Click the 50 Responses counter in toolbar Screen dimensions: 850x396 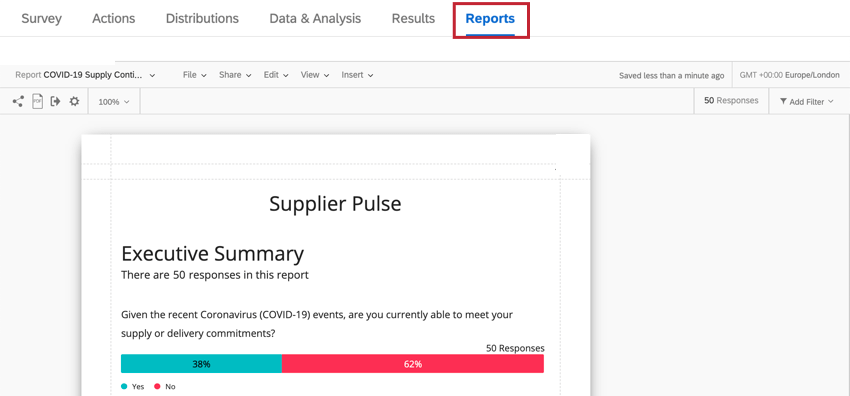pos(731,100)
